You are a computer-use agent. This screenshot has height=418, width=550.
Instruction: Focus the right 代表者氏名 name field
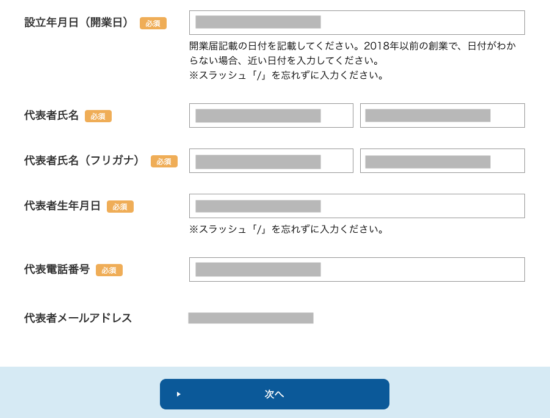tap(442, 115)
